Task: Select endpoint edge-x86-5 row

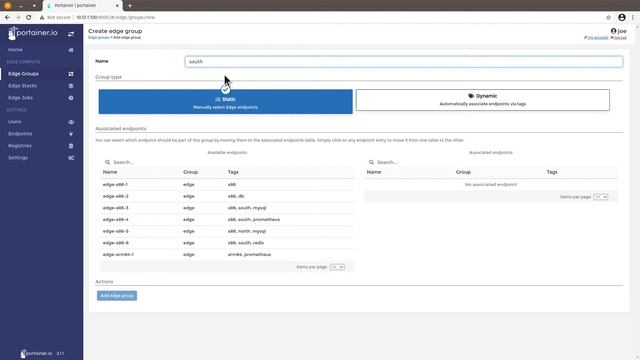Action: [x=227, y=231]
